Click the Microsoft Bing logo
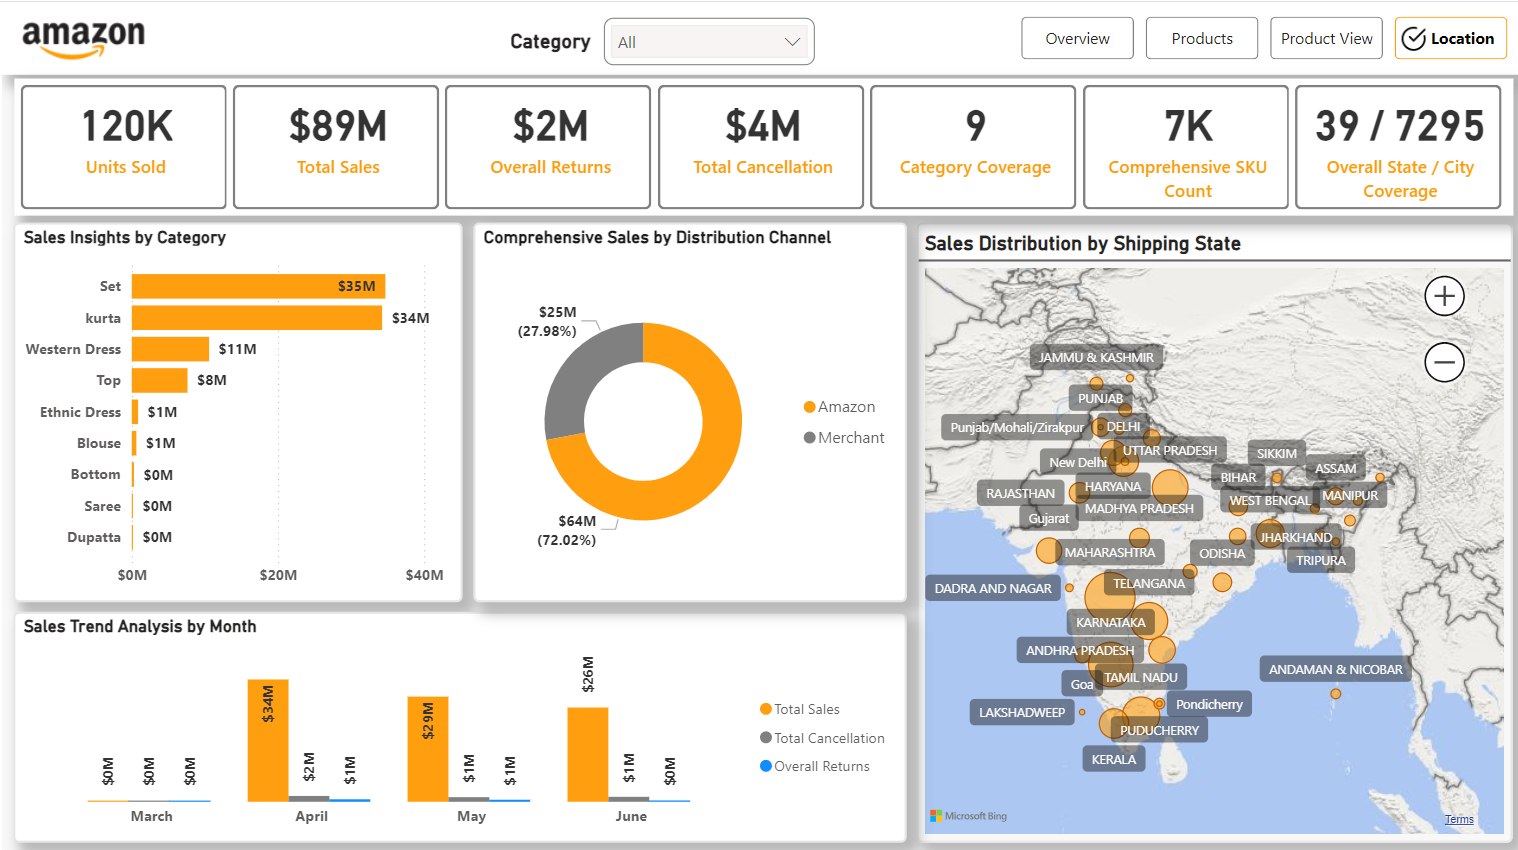The height and width of the screenshot is (850, 1518). coord(968,816)
